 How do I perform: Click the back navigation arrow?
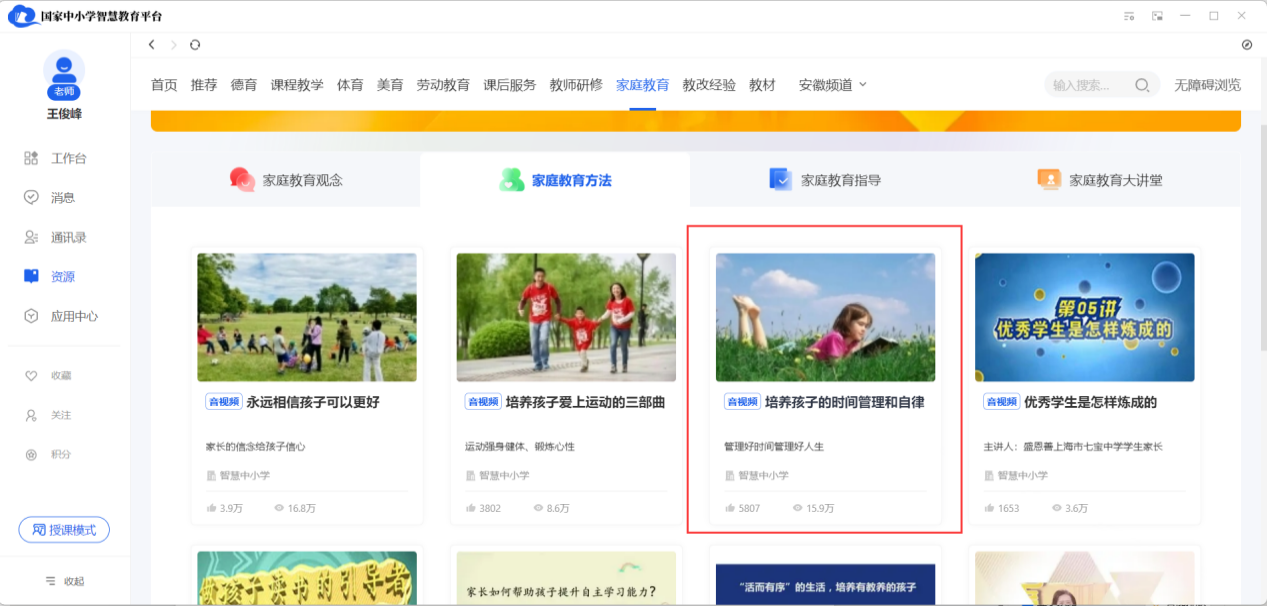coord(152,45)
